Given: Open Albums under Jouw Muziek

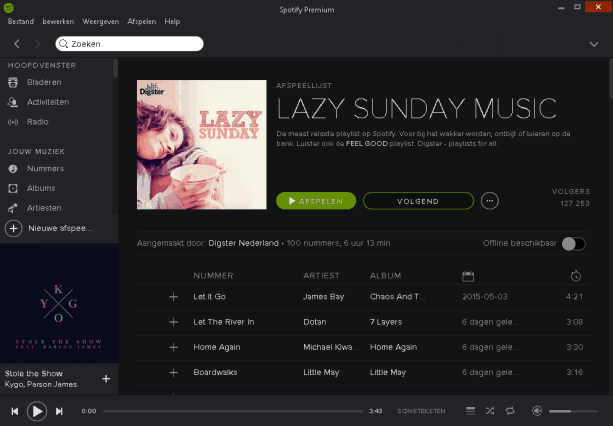Looking at the screenshot, I should coord(41,188).
